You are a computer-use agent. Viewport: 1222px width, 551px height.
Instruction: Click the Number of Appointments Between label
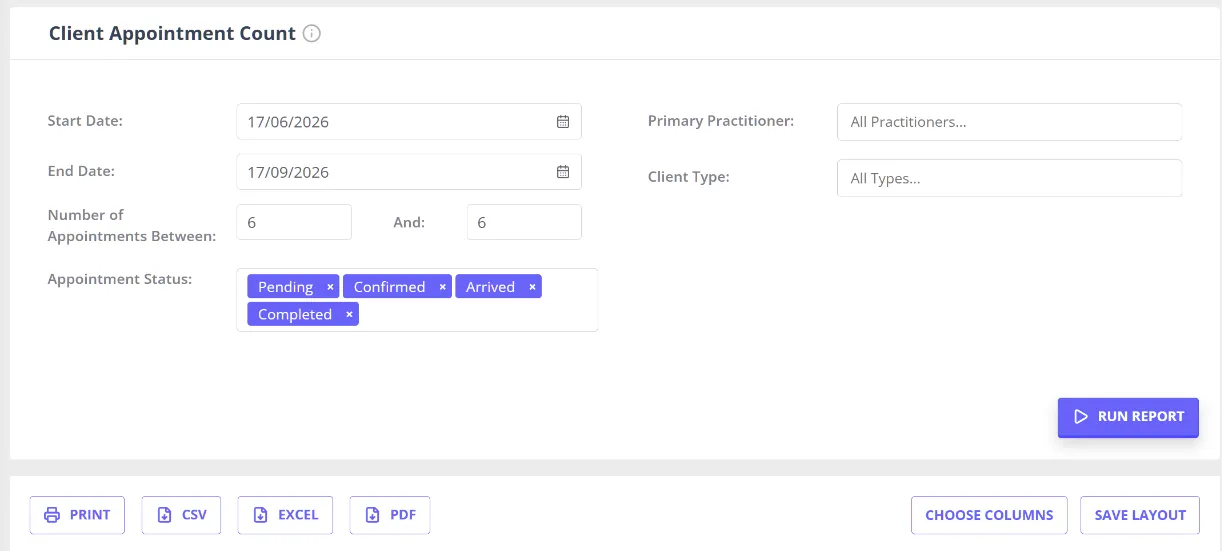[132, 226]
